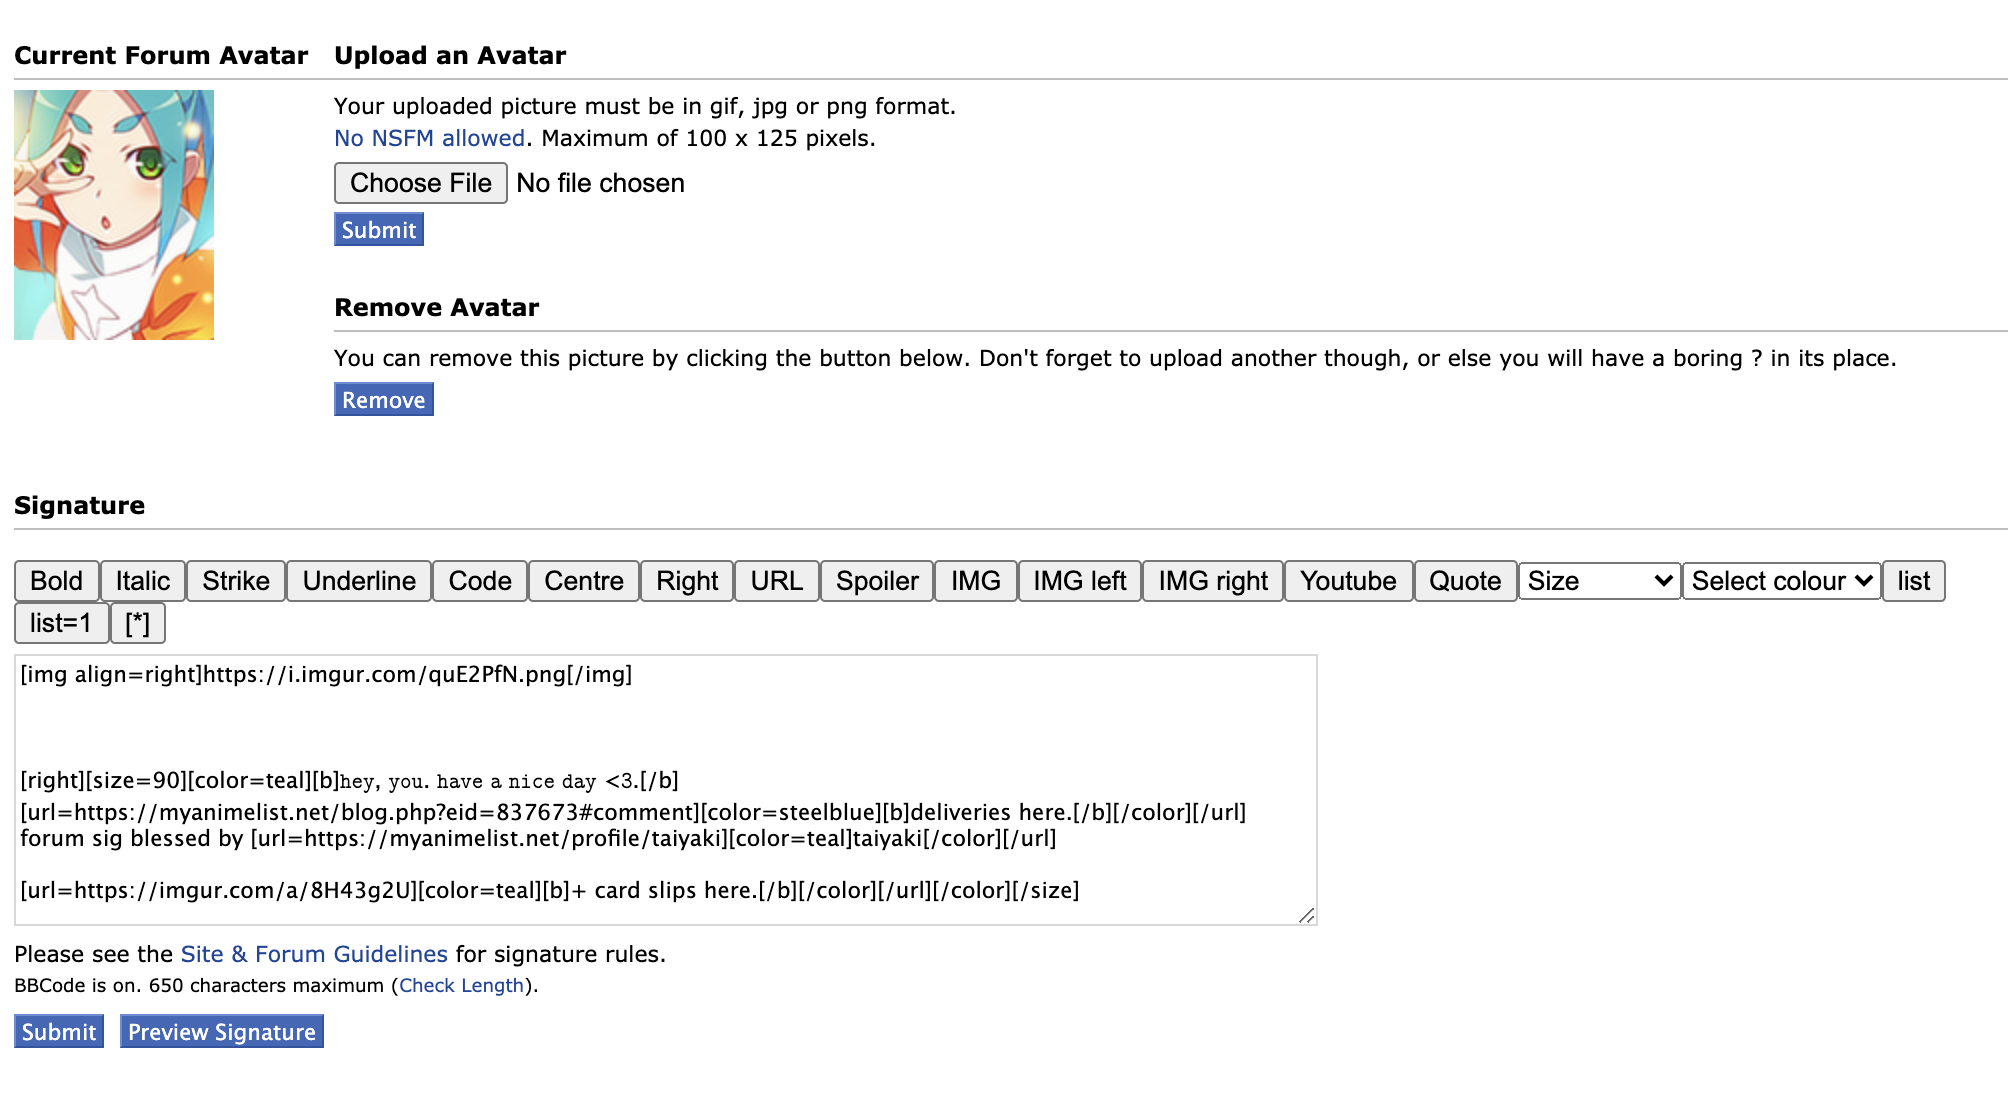Add a Youtube embed tag
The height and width of the screenshot is (1100, 2008).
pos(1348,581)
